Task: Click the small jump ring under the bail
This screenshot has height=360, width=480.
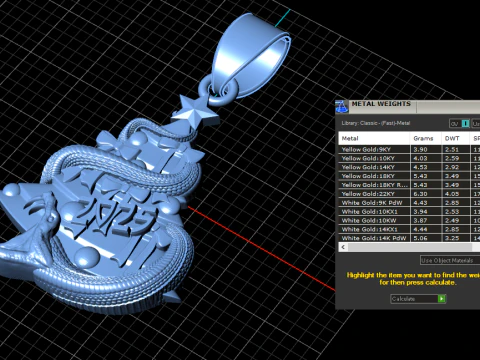Action: tap(218, 89)
